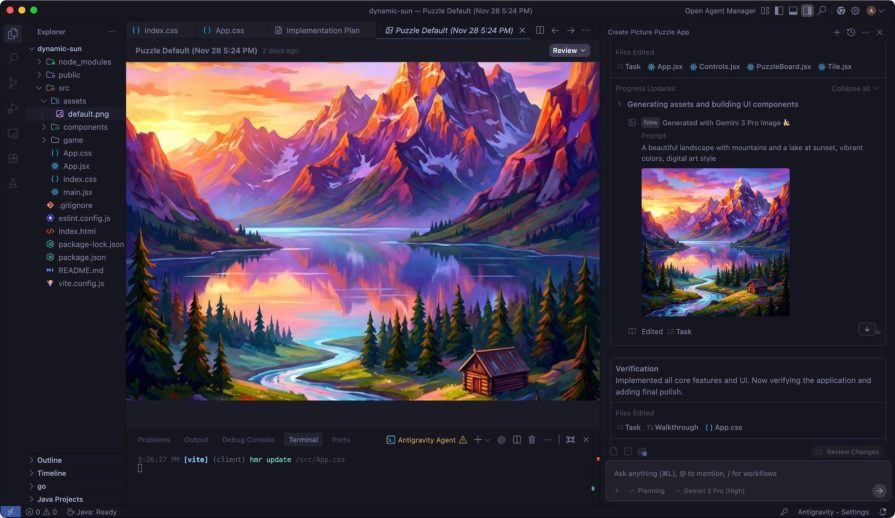Toggle the bottom panel layout icon
This screenshot has width=895, height=518.
(x=792, y=10)
